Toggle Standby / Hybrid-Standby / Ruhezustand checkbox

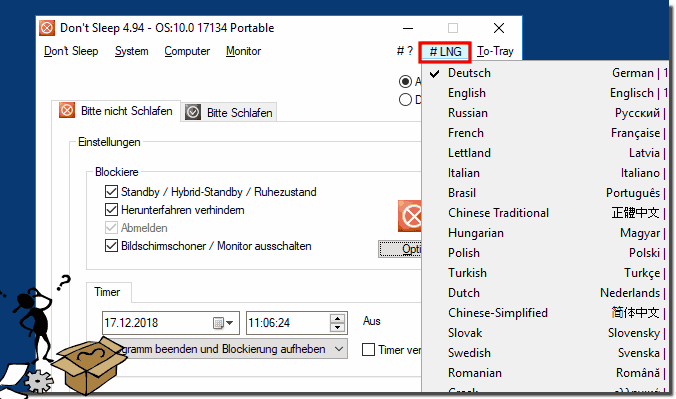pyautogui.click(x=111, y=191)
